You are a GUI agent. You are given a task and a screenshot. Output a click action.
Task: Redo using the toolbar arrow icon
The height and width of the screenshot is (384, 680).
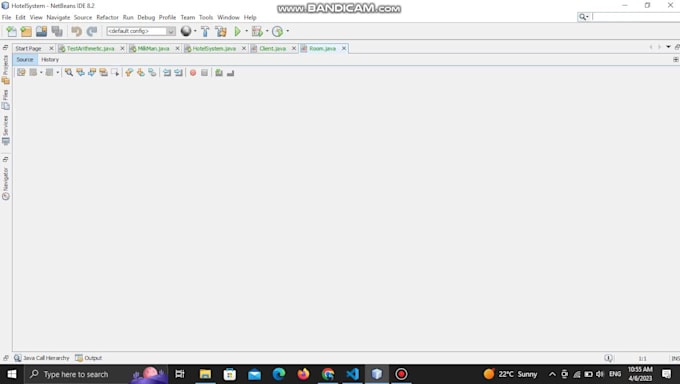tap(92, 31)
